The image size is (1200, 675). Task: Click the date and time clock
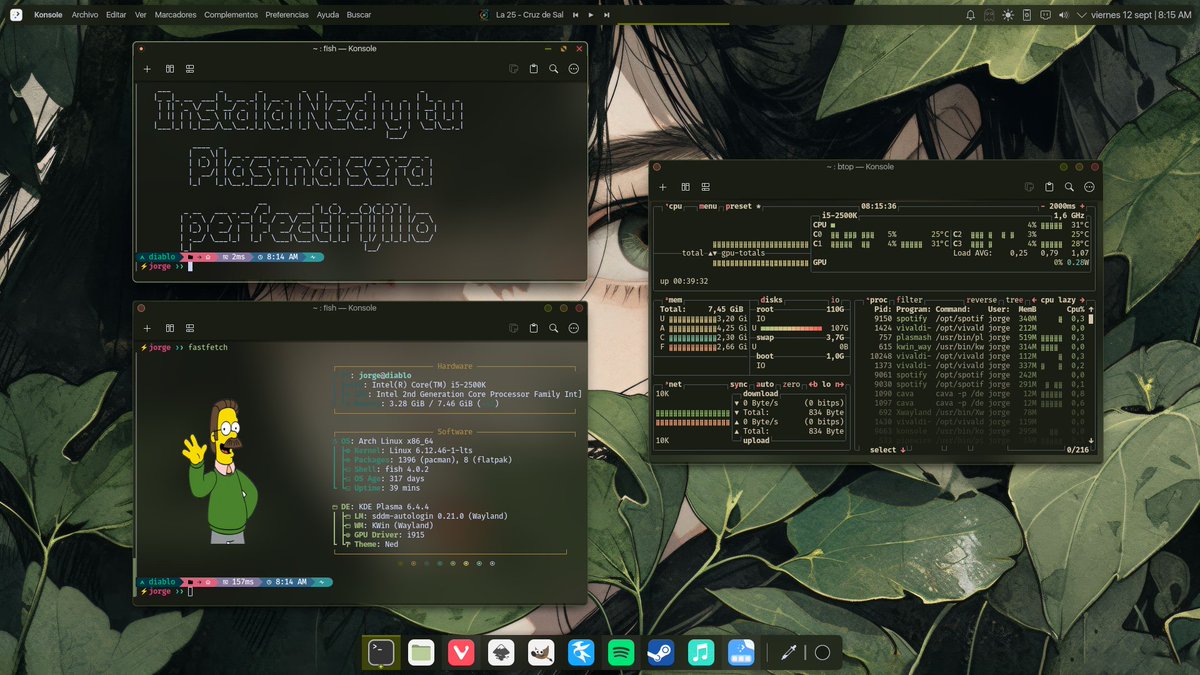pos(1142,15)
